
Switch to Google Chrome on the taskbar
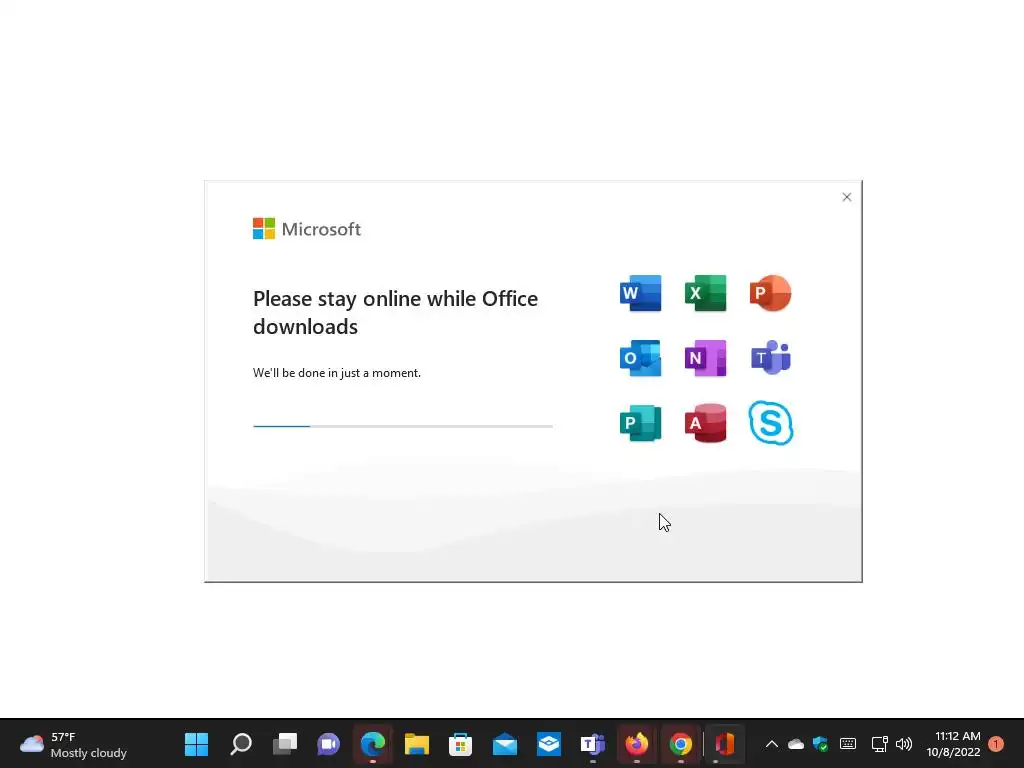click(x=680, y=744)
